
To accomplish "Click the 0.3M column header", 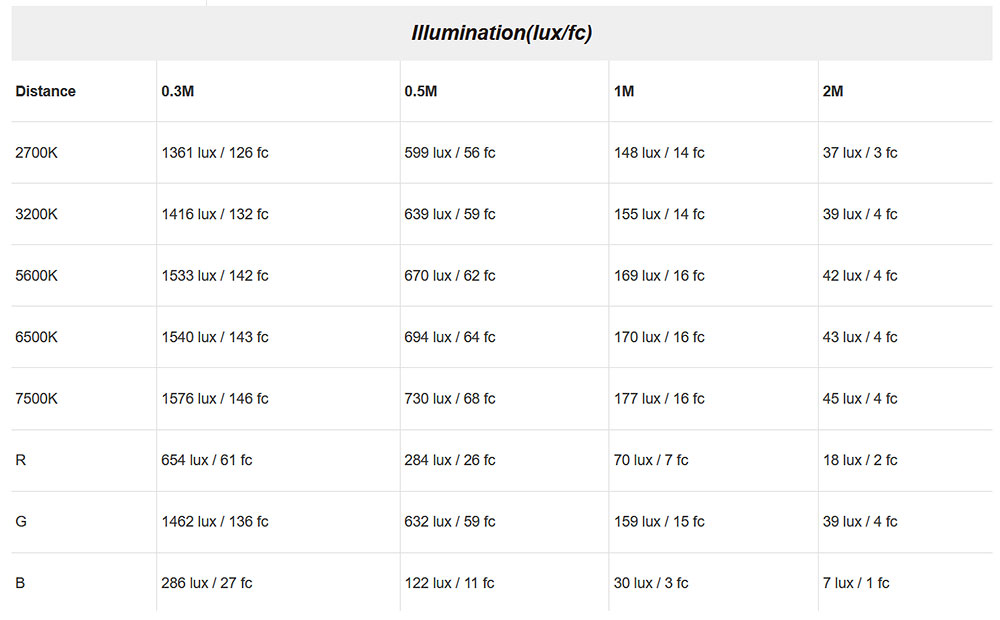I will [179, 91].
